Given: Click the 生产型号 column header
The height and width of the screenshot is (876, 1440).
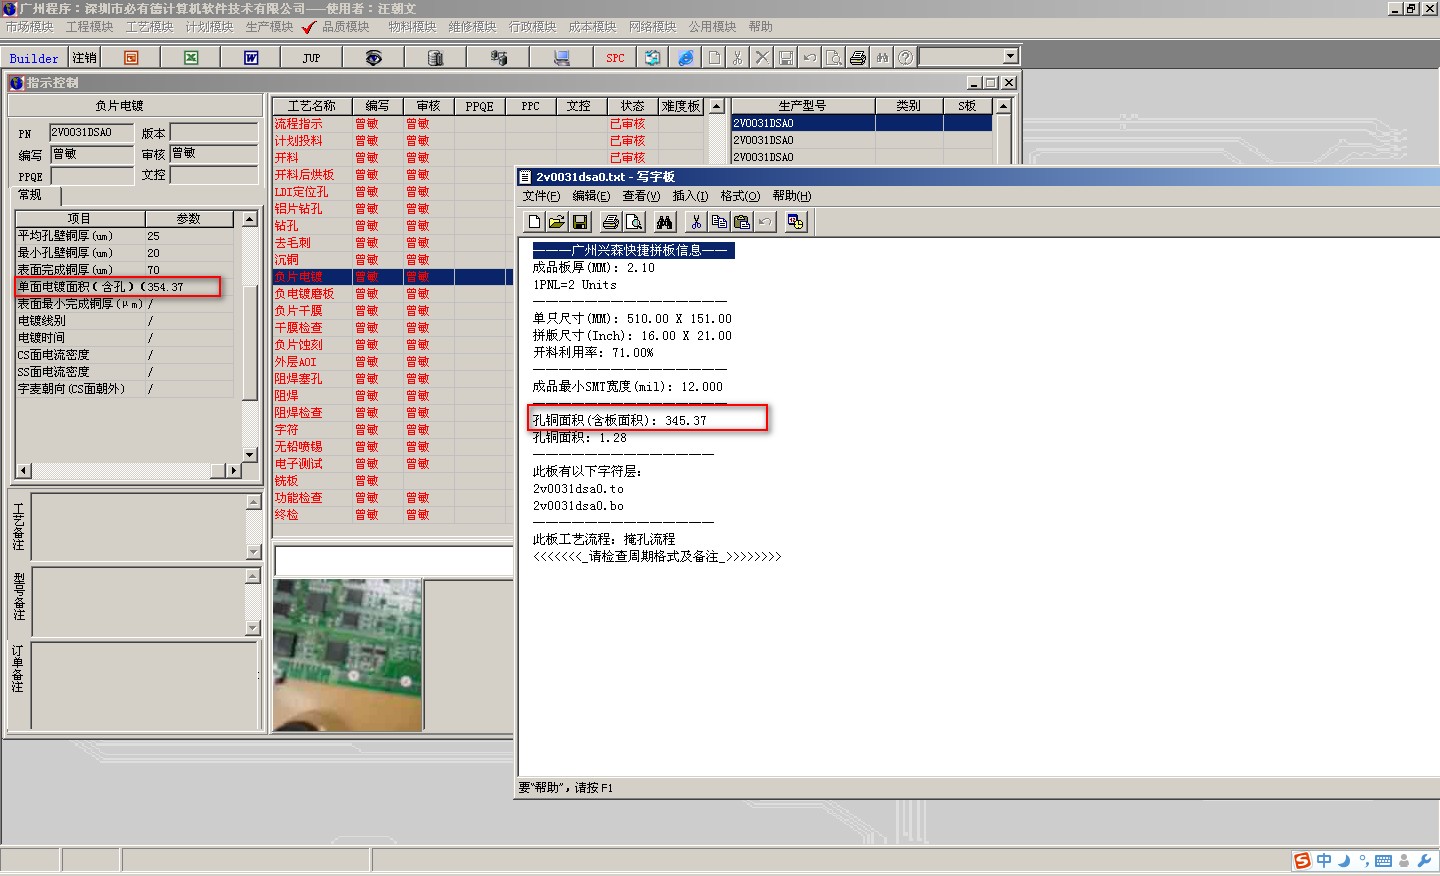Looking at the screenshot, I should [x=802, y=106].
